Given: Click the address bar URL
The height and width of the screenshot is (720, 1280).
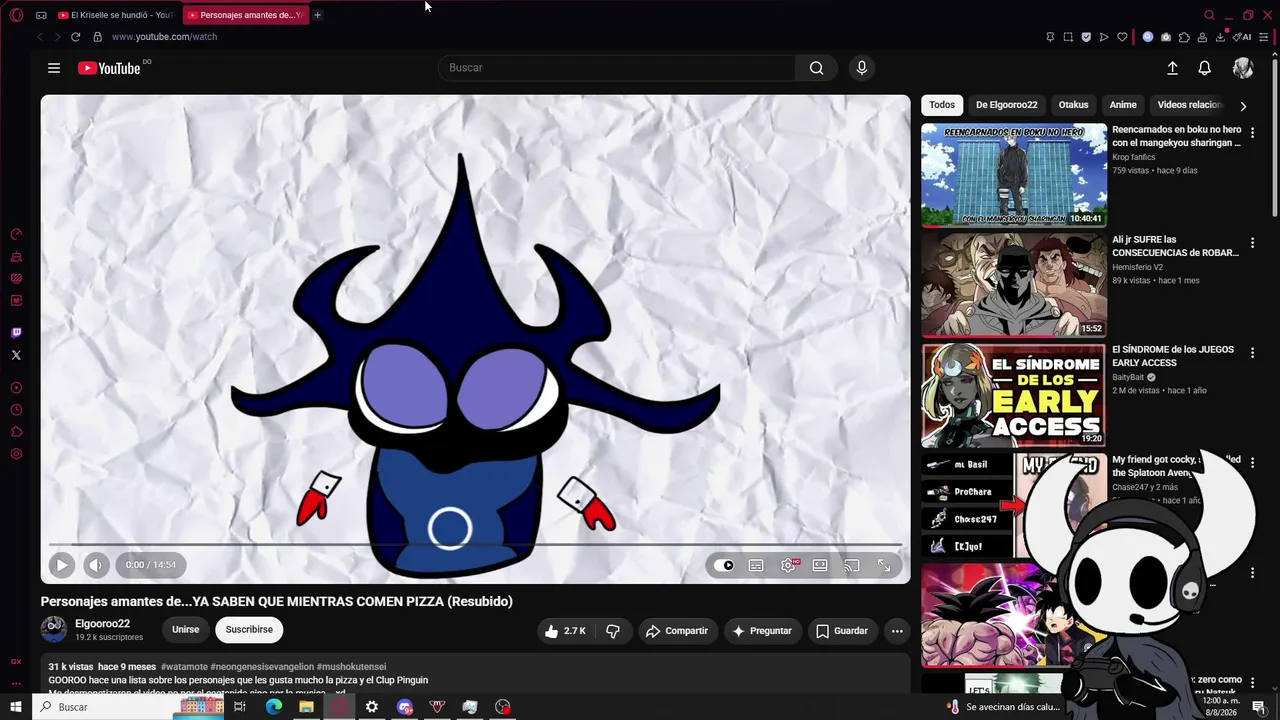Looking at the screenshot, I should (164, 37).
